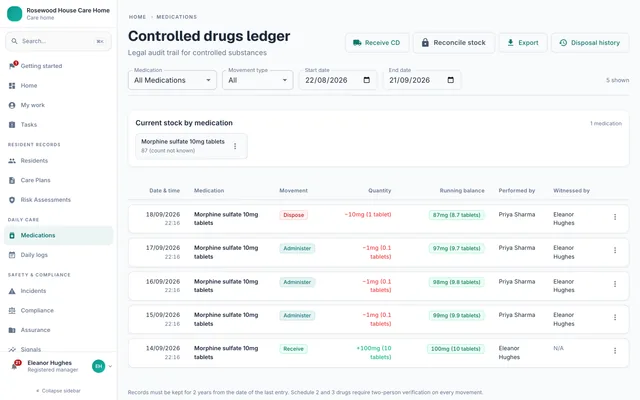This screenshot has width=640, height=400.
Task: Click the Compliance scales icon
Action: tap(12, 311)
